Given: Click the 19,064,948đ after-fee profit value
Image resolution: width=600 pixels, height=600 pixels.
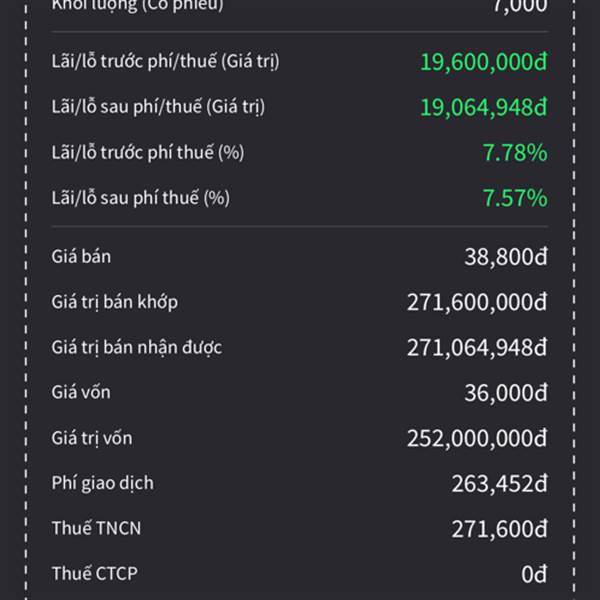Looking at the screenshot, I should (x=483, y=107).
